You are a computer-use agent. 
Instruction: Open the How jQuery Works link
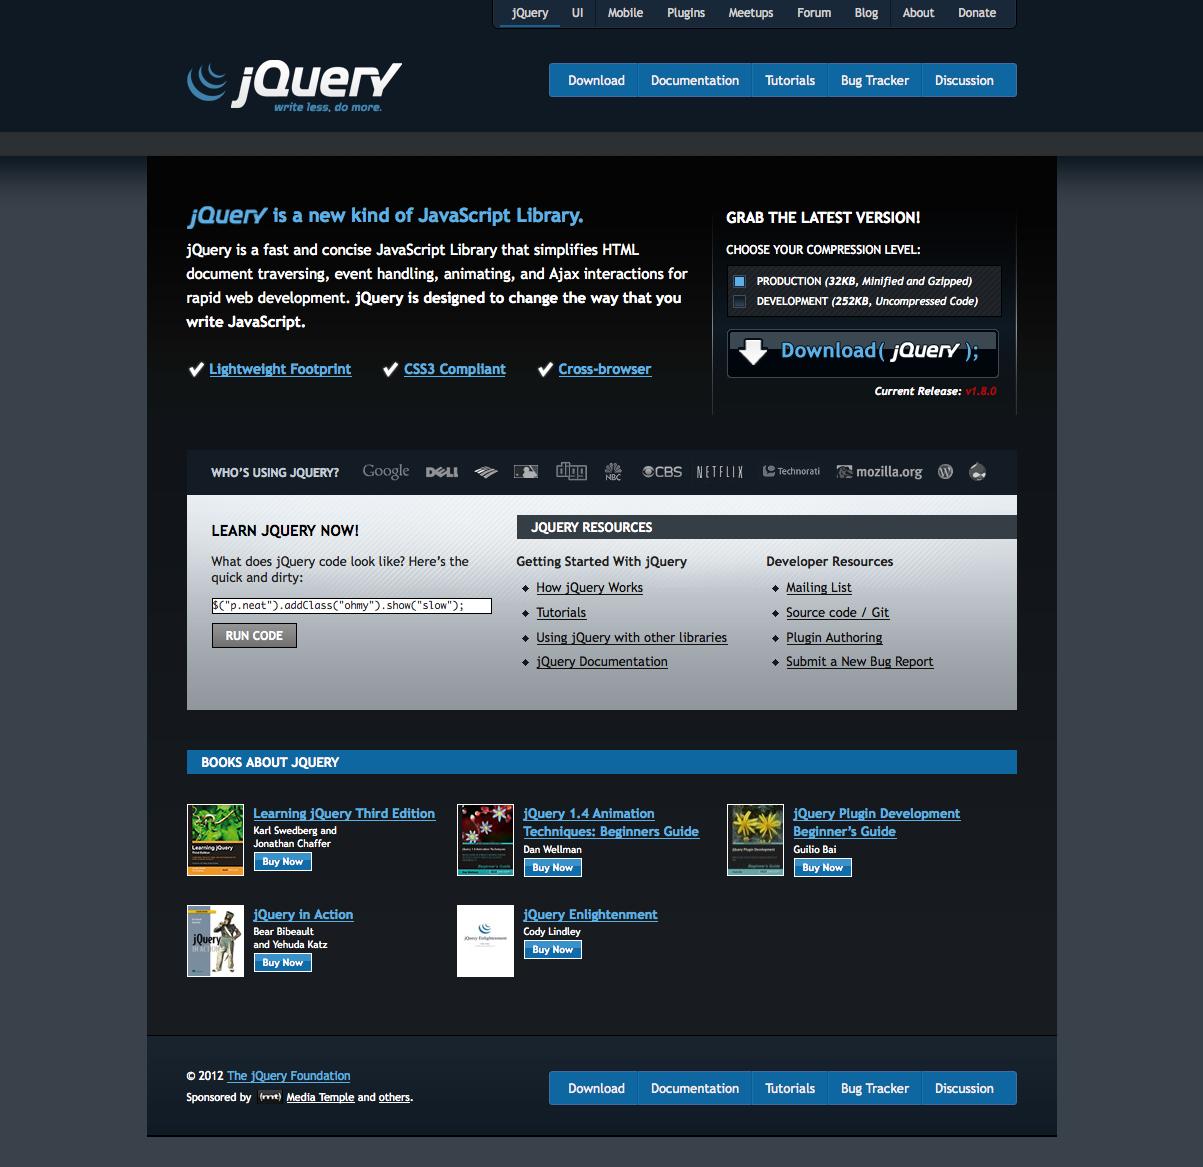(x=589, y=587)
